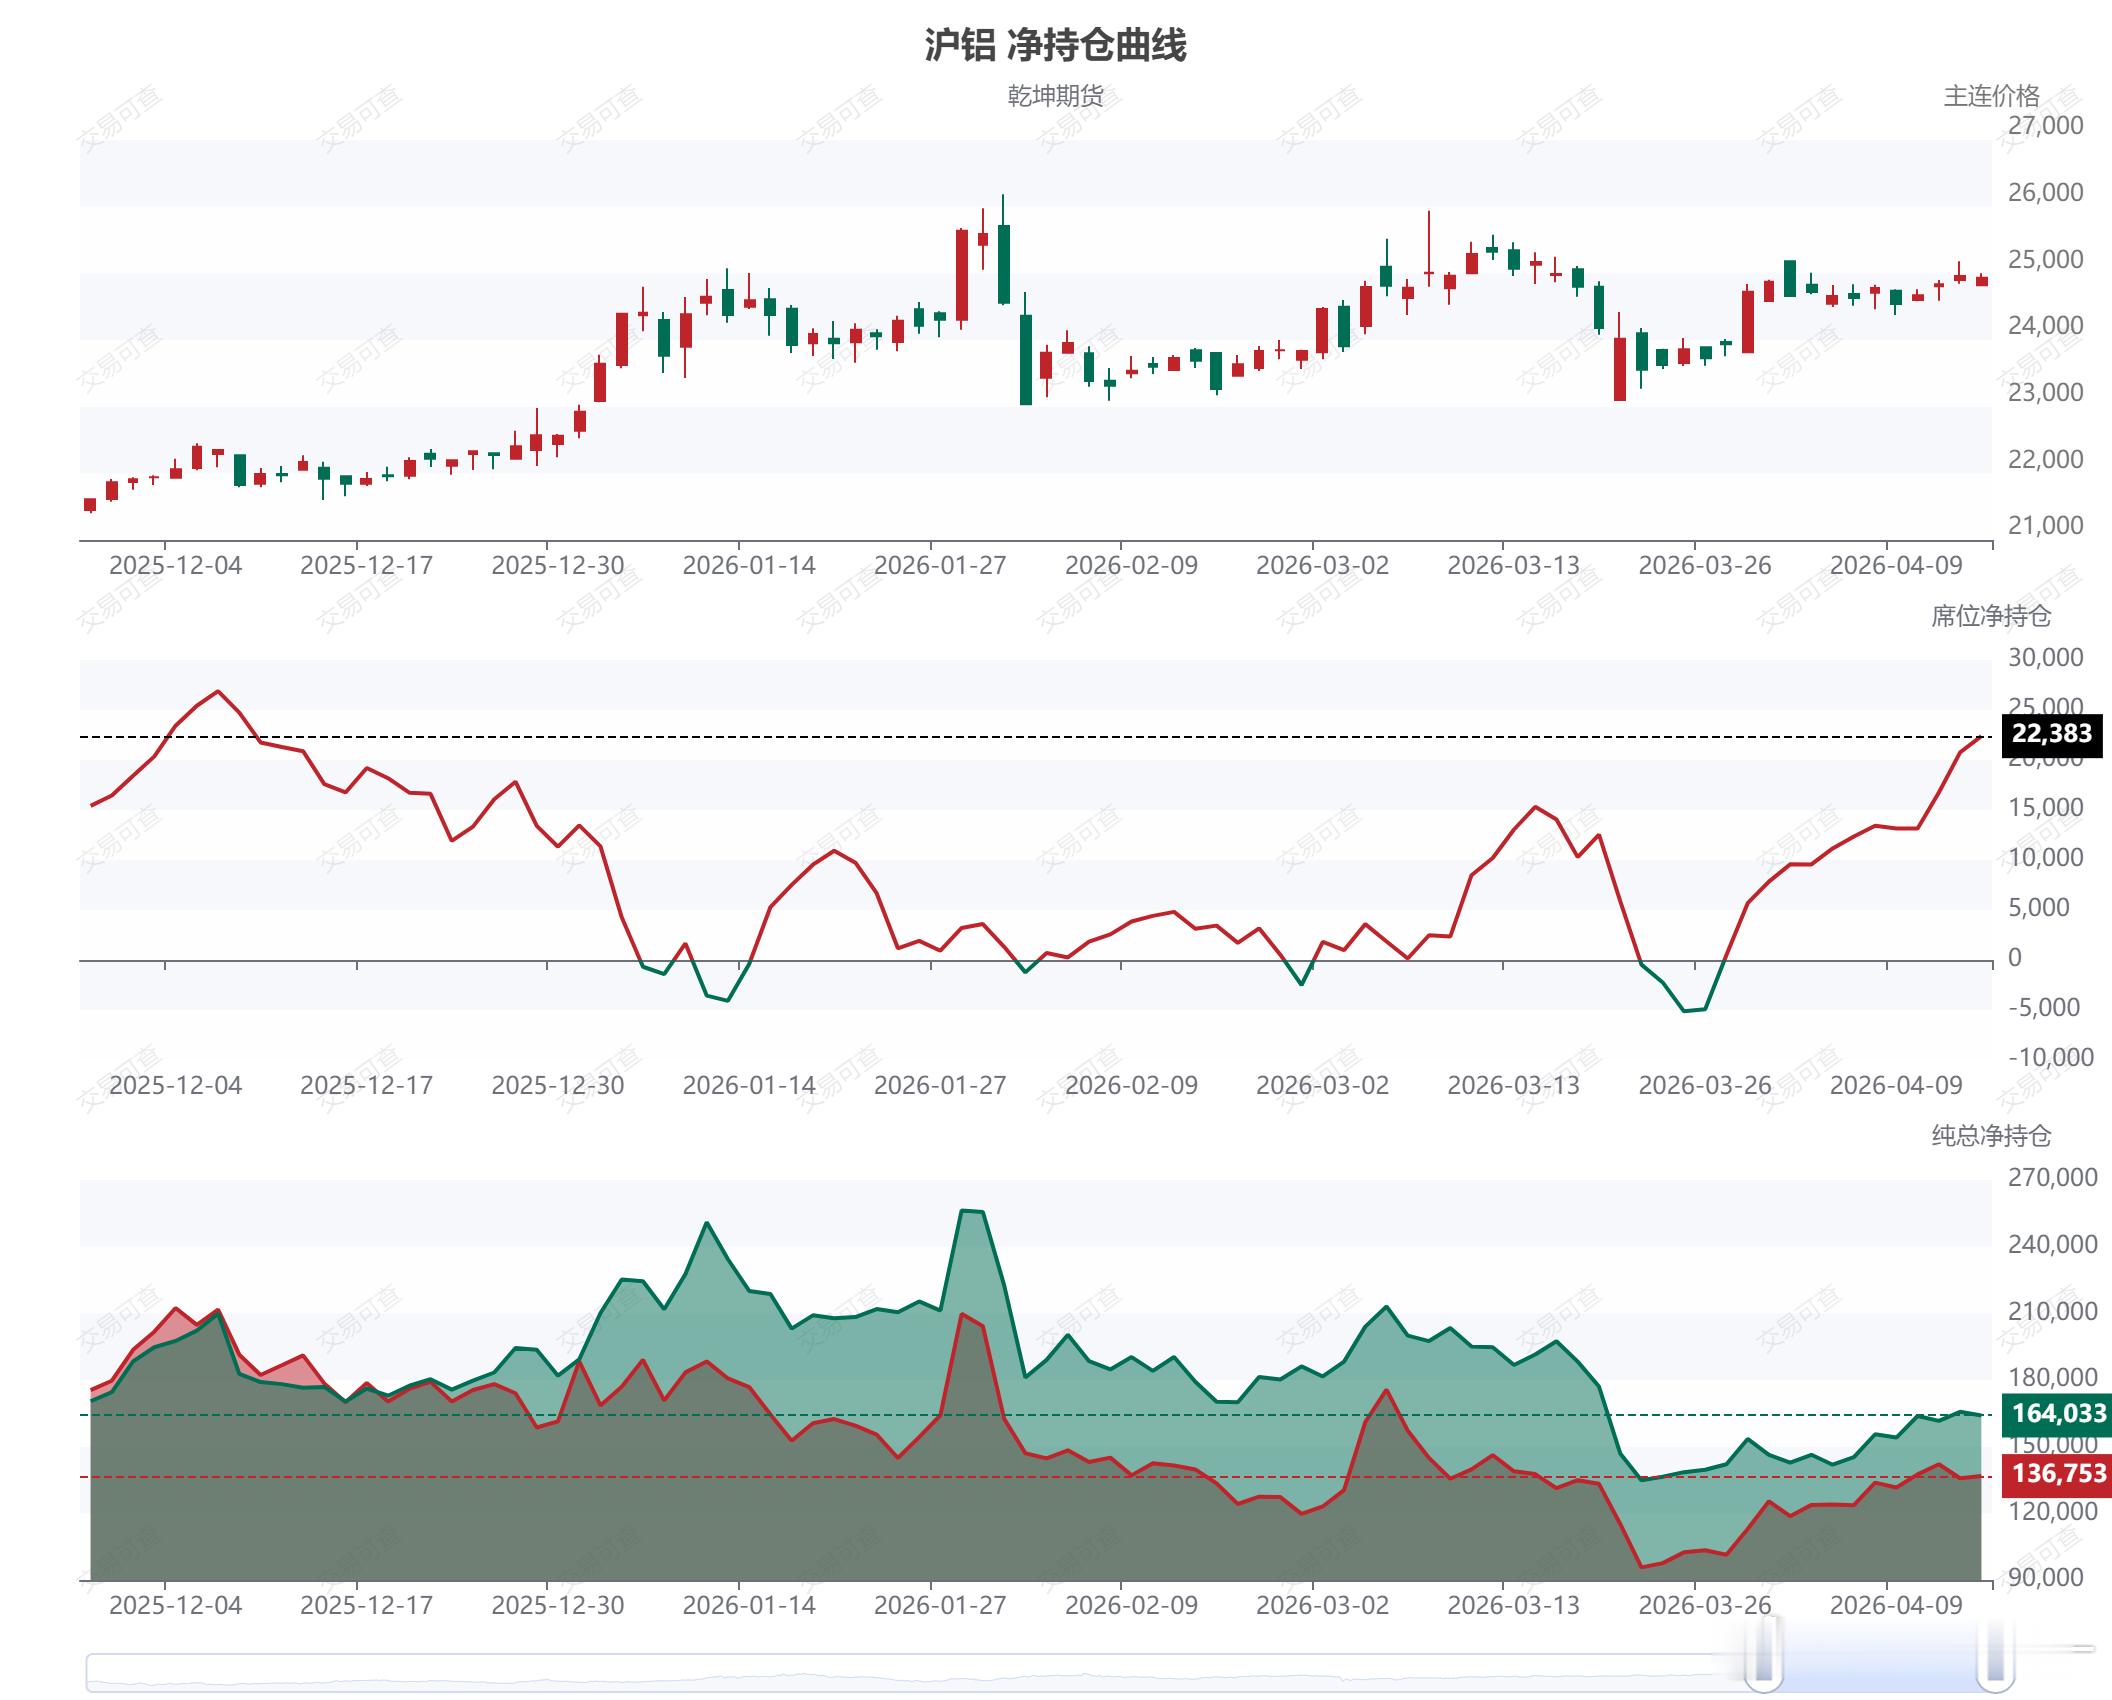Click the 270,000 label on the bottom chart axis
The width and height of the screenshot is (2112, 1700).
[2052, 1178]
